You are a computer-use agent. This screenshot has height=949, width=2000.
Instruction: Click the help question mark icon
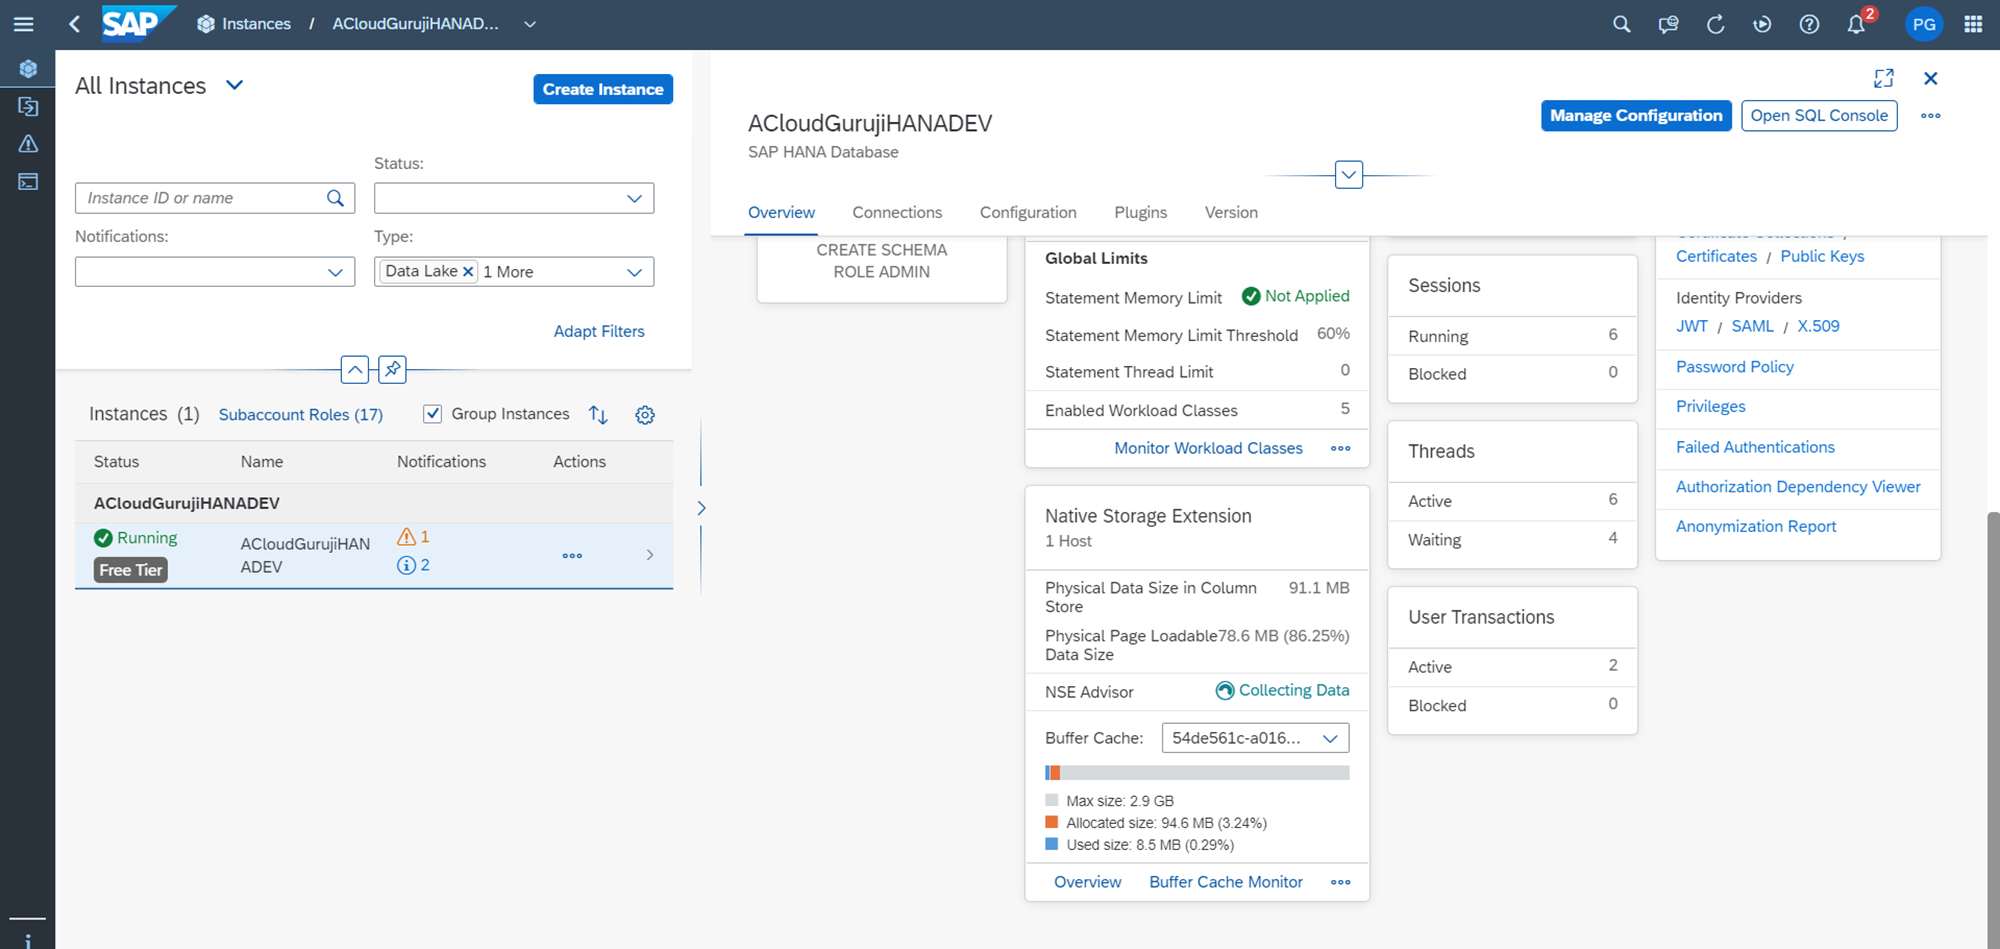pyautogui.click(x=1809, y=24)
